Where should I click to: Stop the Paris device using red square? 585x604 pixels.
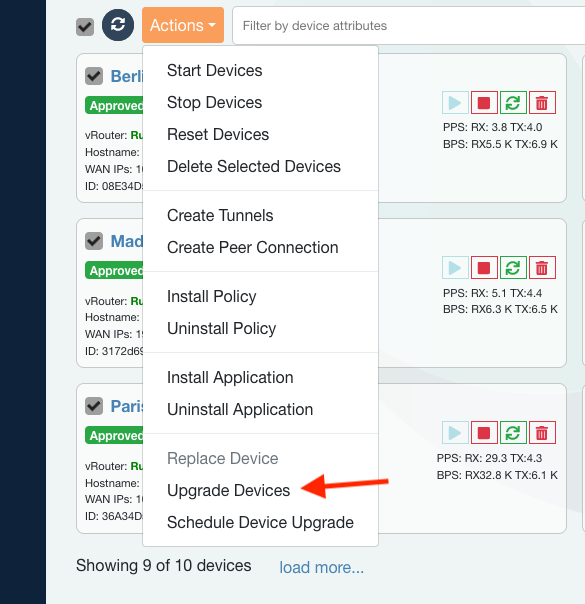484,433
